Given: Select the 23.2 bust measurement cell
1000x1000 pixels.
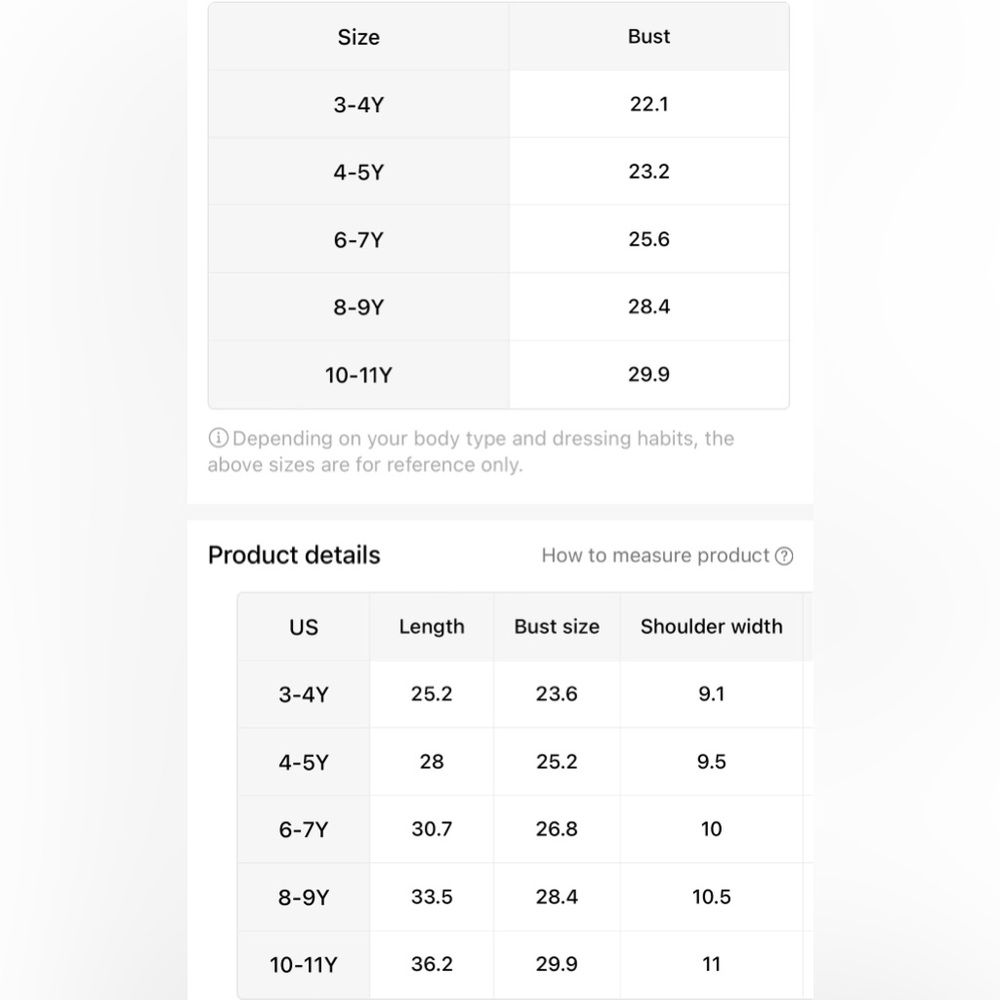Looking at the screenshot, I should (649, 171).
